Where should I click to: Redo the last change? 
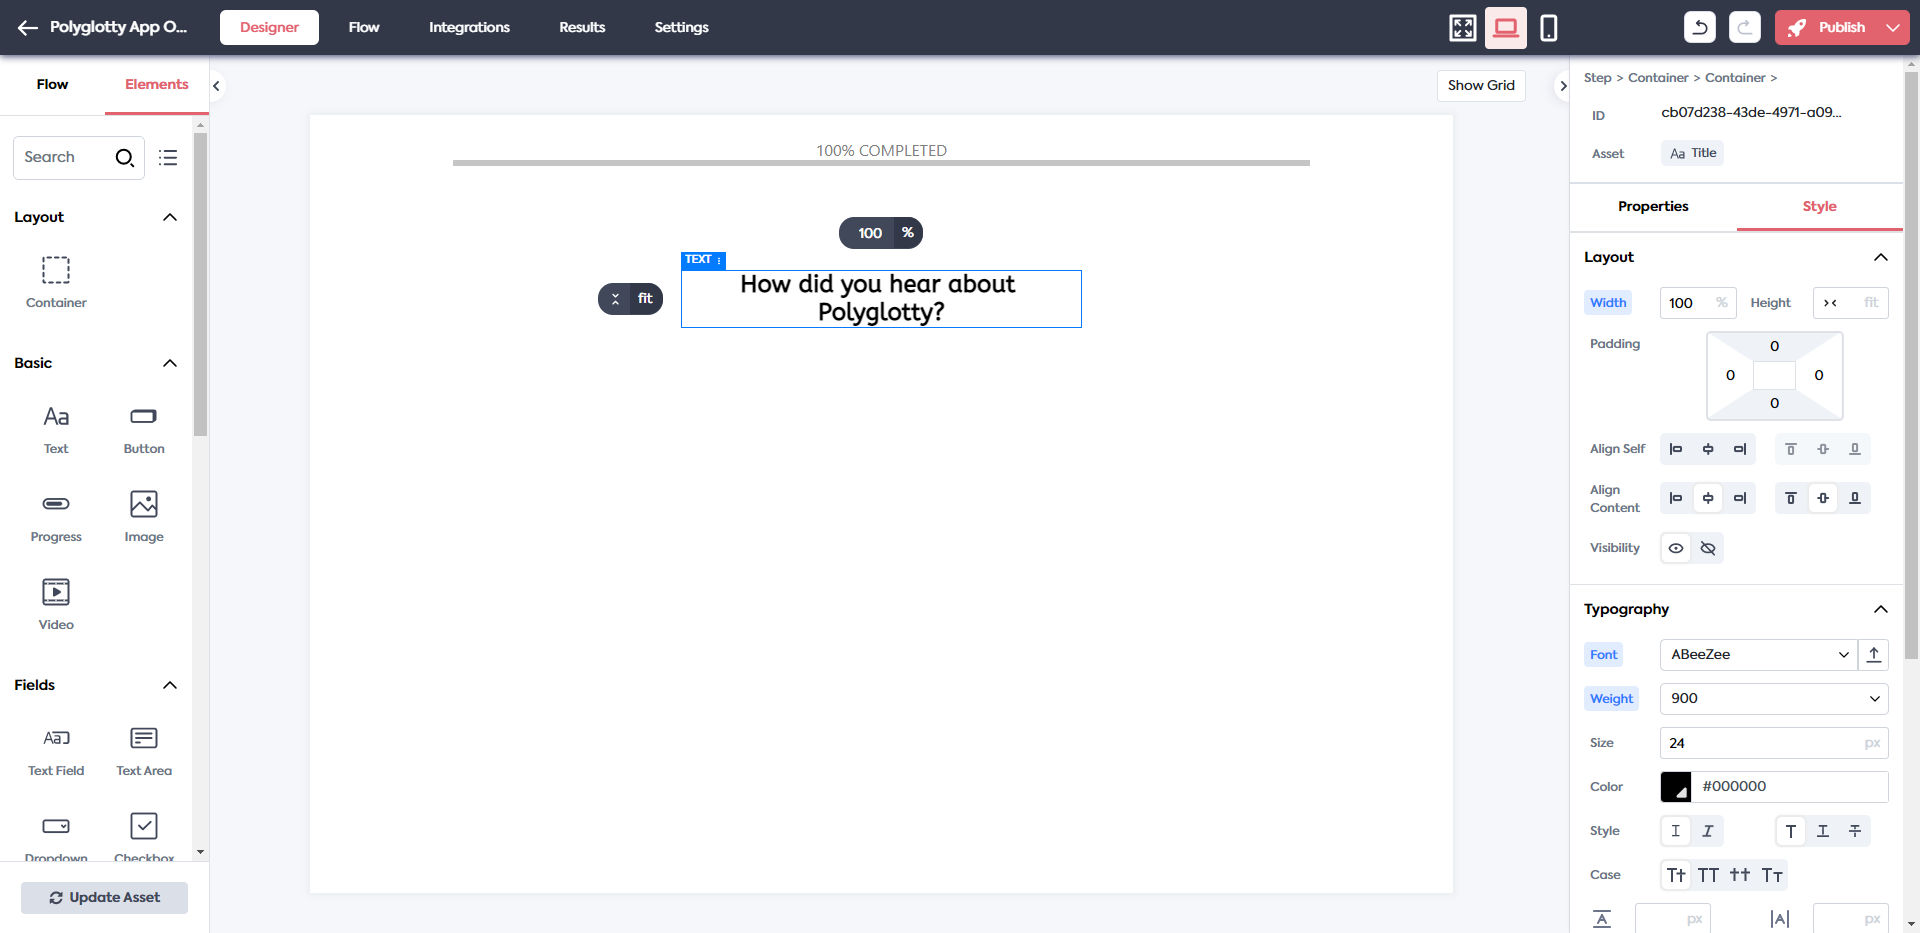pos(1745,27)
